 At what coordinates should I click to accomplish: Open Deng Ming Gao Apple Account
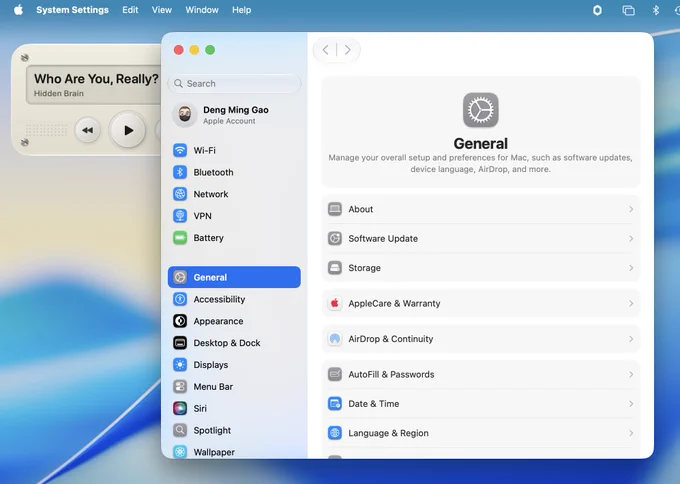[x=234, y=115]
